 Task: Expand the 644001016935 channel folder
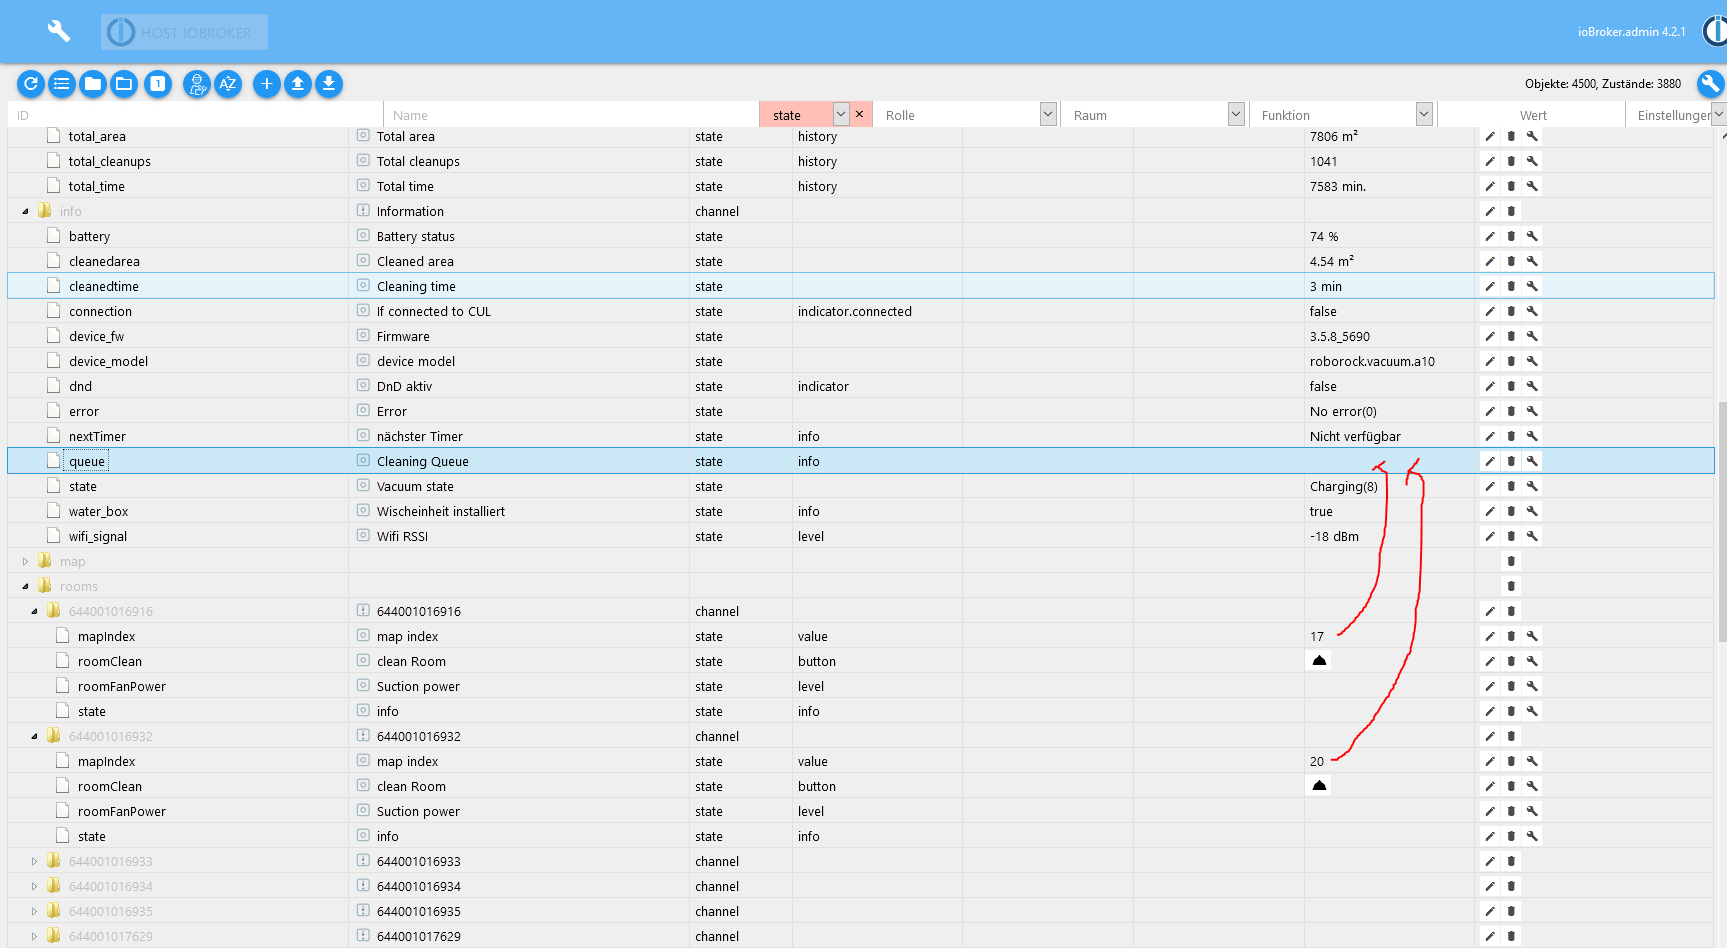coord(34,911)
